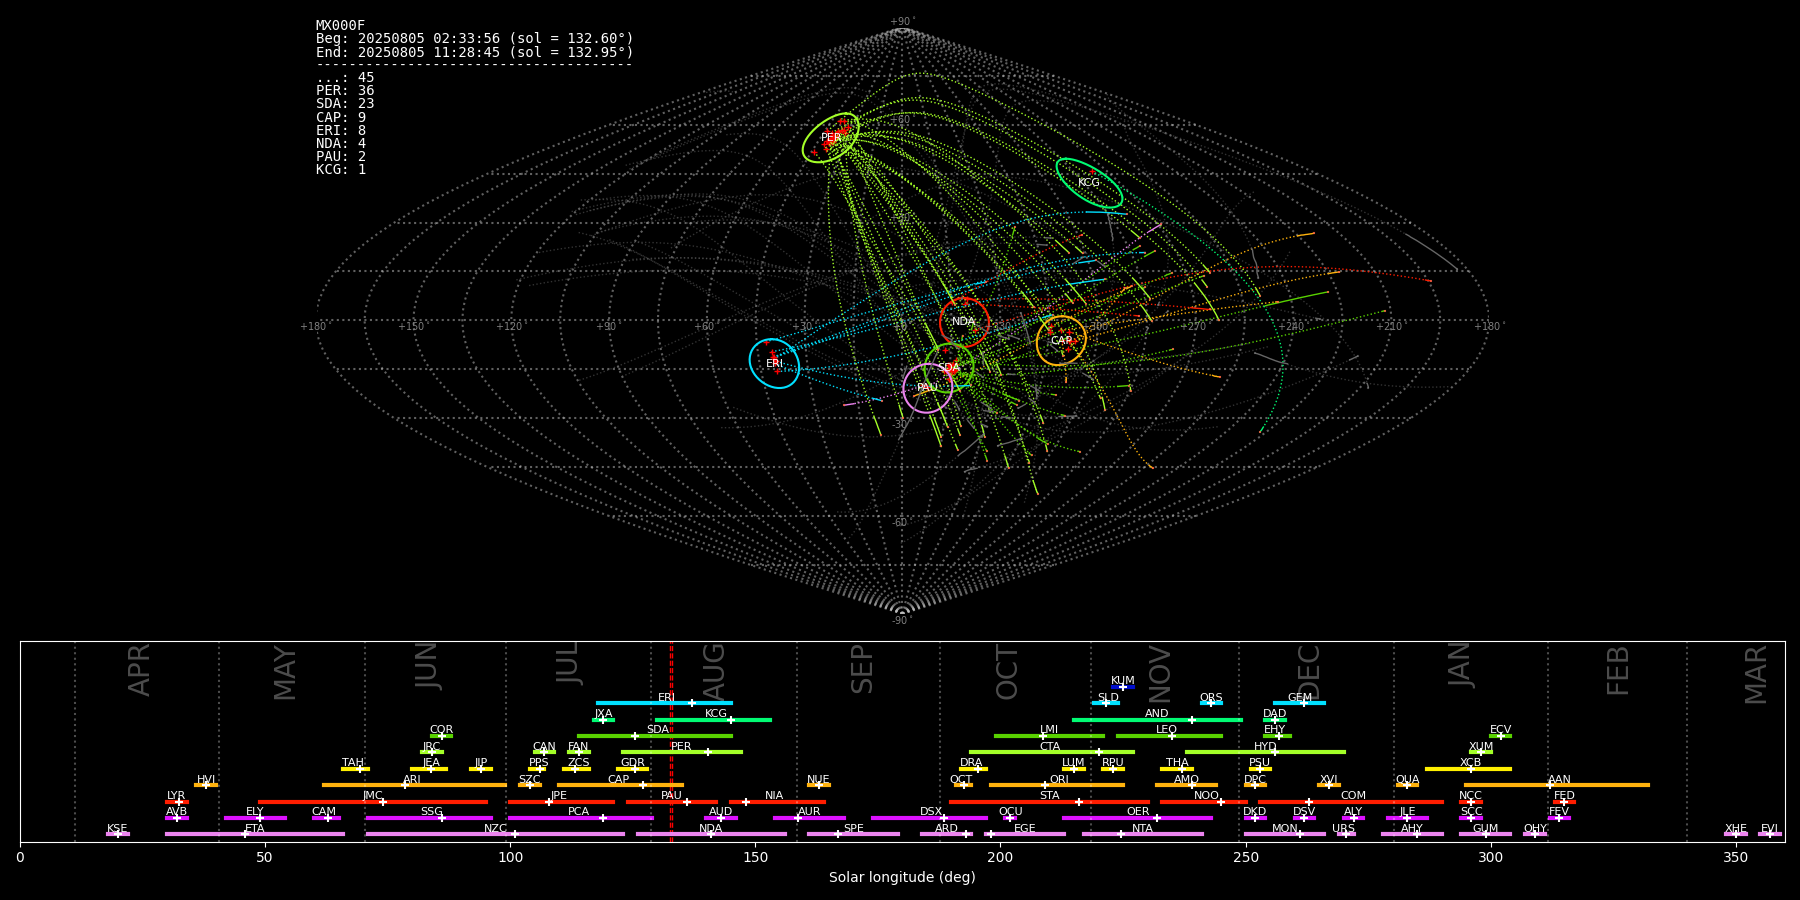Click the AAN shower bar in timeline
Image resolution: width=1800 pixels, height=900 pixels.
tap(1556, 785)
